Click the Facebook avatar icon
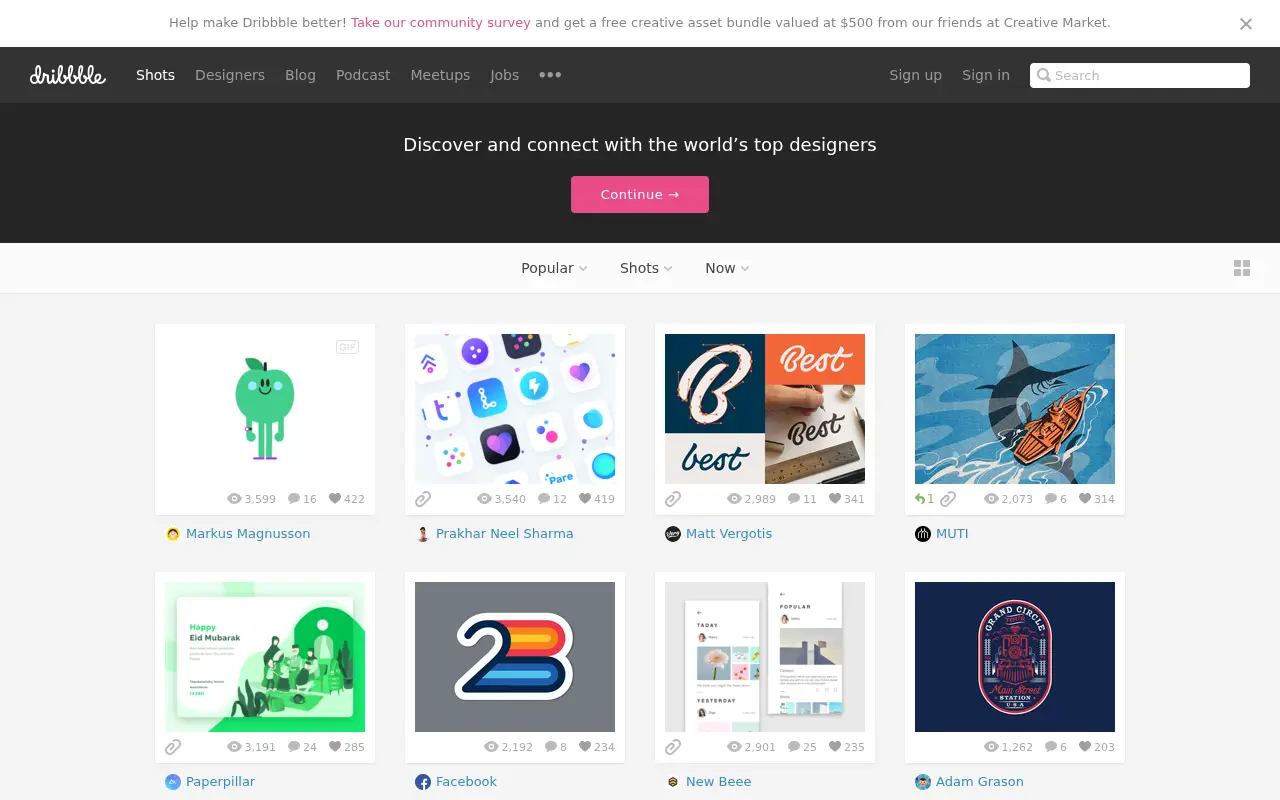Image resolution: width=1280 pixels, height=800 pixels. (x=423, y=782)
